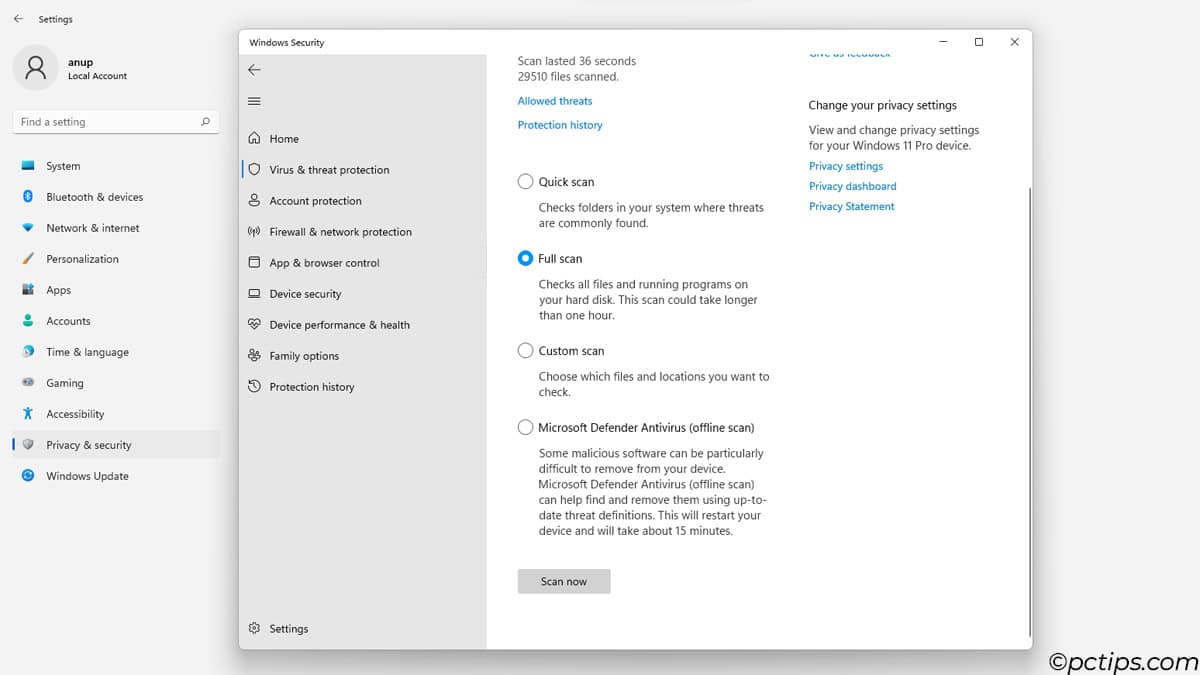Click the back arrow in Windows Security
This screenshot has height=675, width=1200.
[x=254, y=70]
